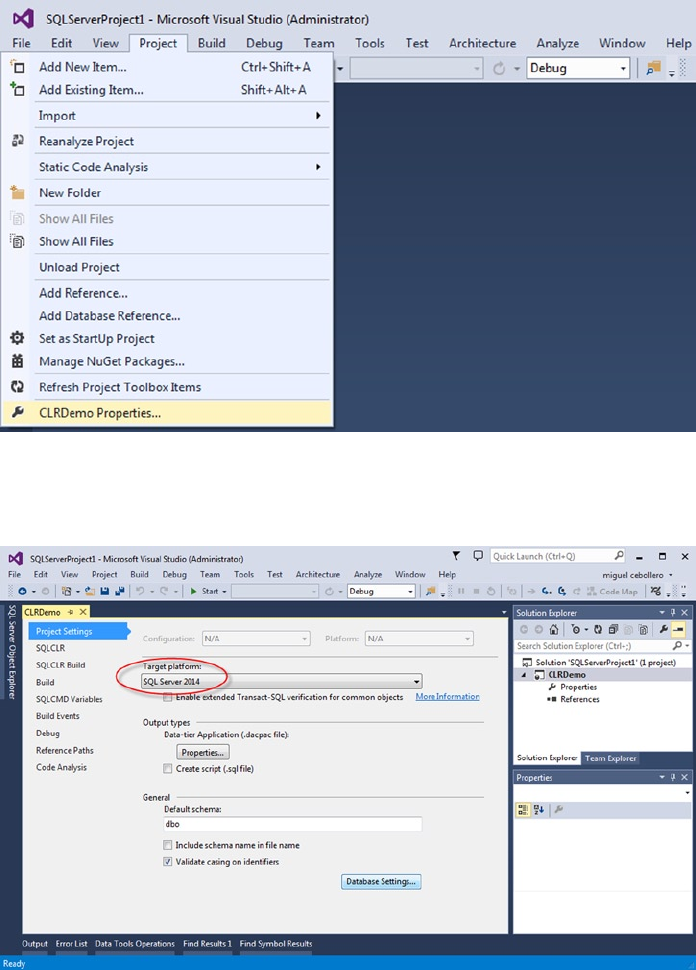Click the New Project toolbar icon
This screenshot has width=696, height=970.
coord(66,591)
